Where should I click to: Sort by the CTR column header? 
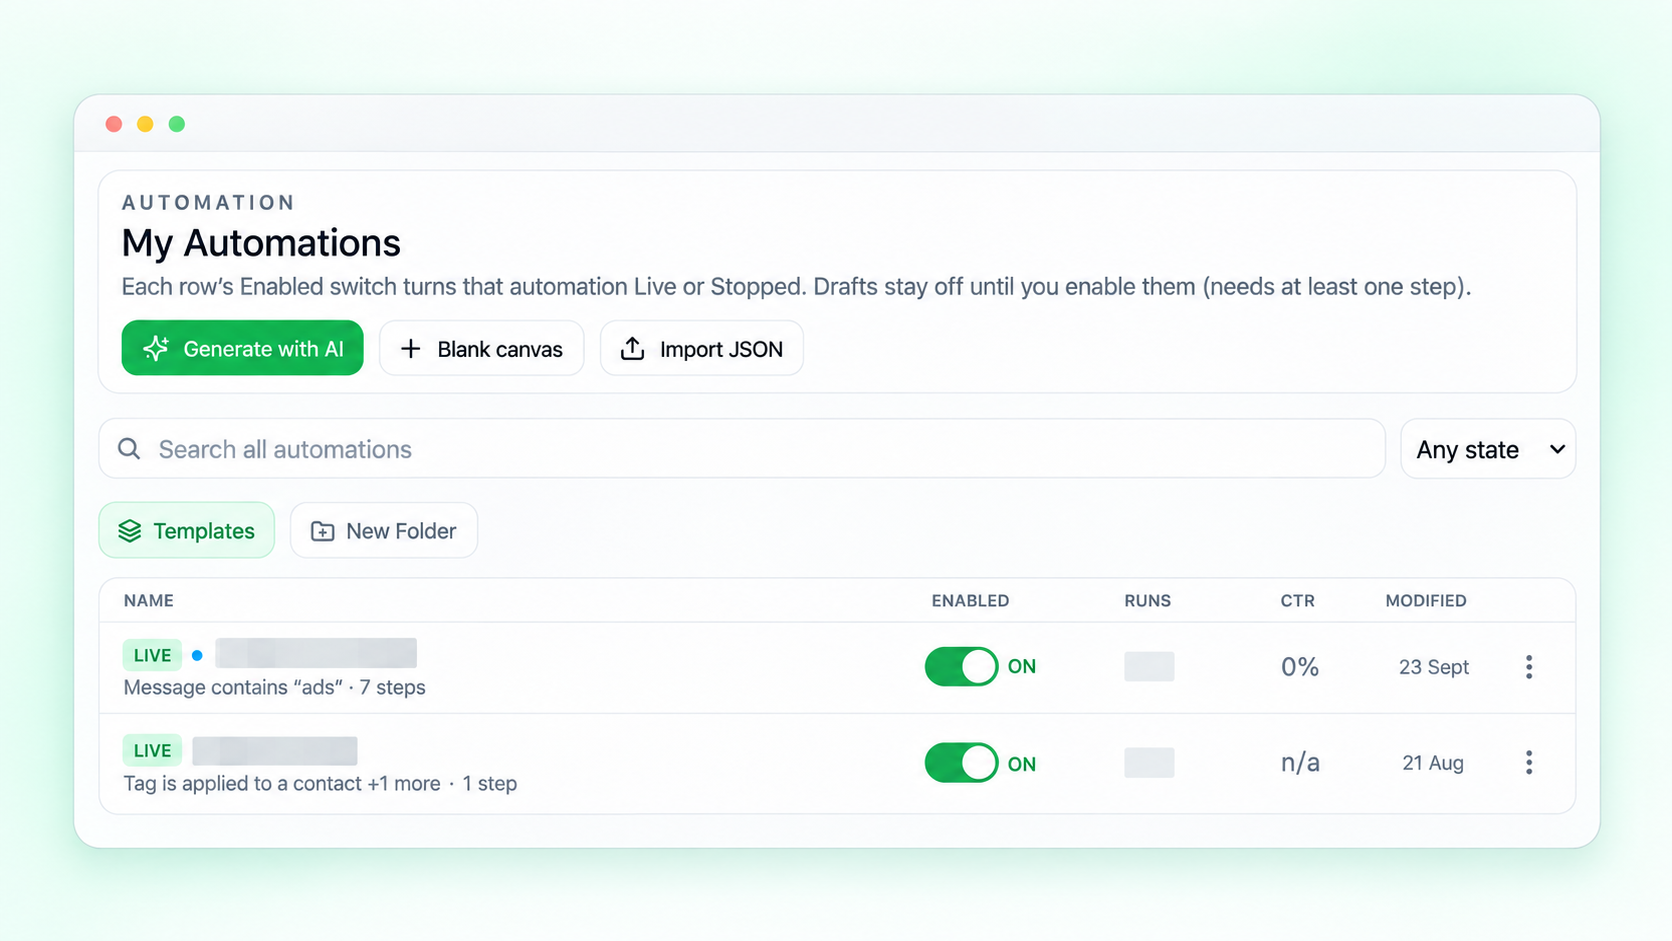[1298, 601]
